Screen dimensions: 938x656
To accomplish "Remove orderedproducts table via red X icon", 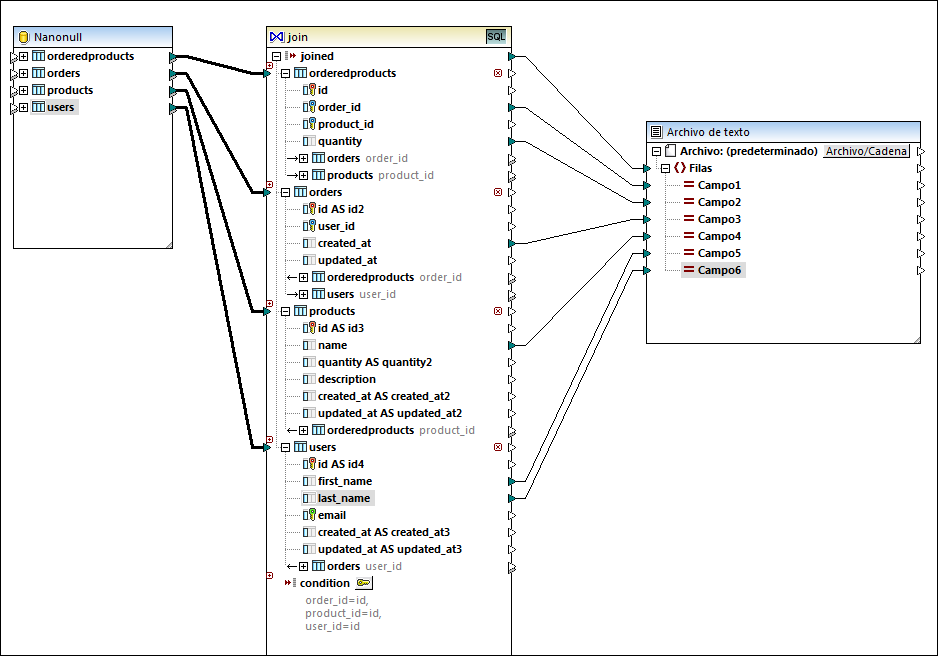I will [x=498, y=73].
